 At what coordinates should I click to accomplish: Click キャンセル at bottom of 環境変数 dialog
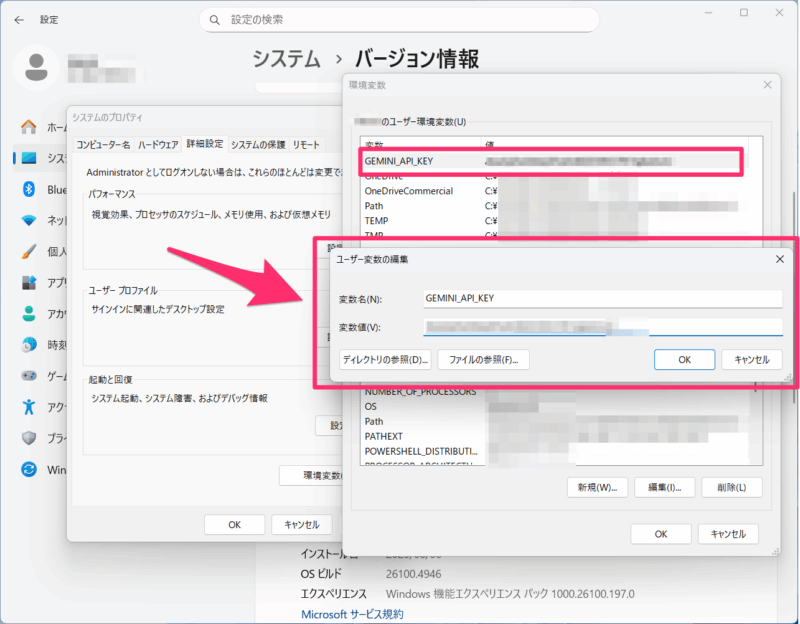pos(728,534)
